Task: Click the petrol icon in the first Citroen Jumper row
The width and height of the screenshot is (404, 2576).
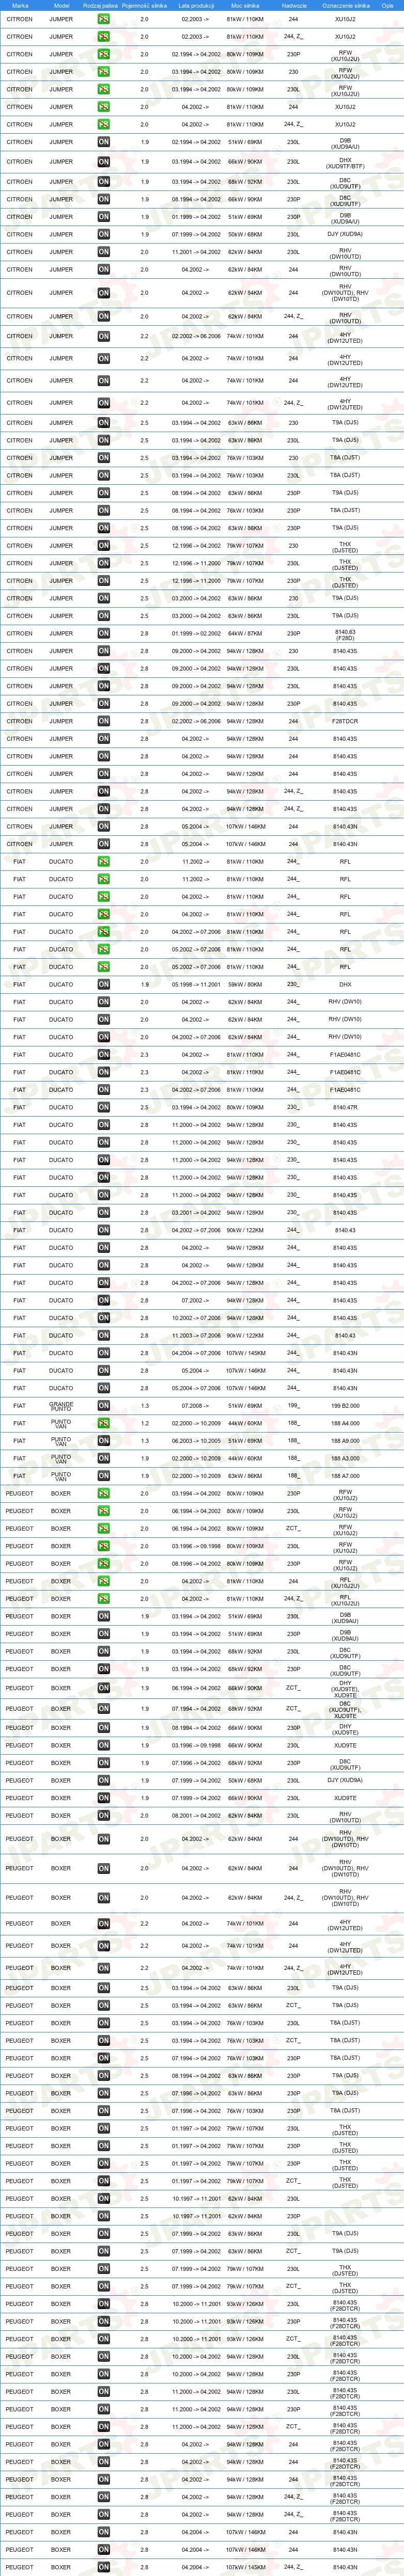Action: pos(104,19)
